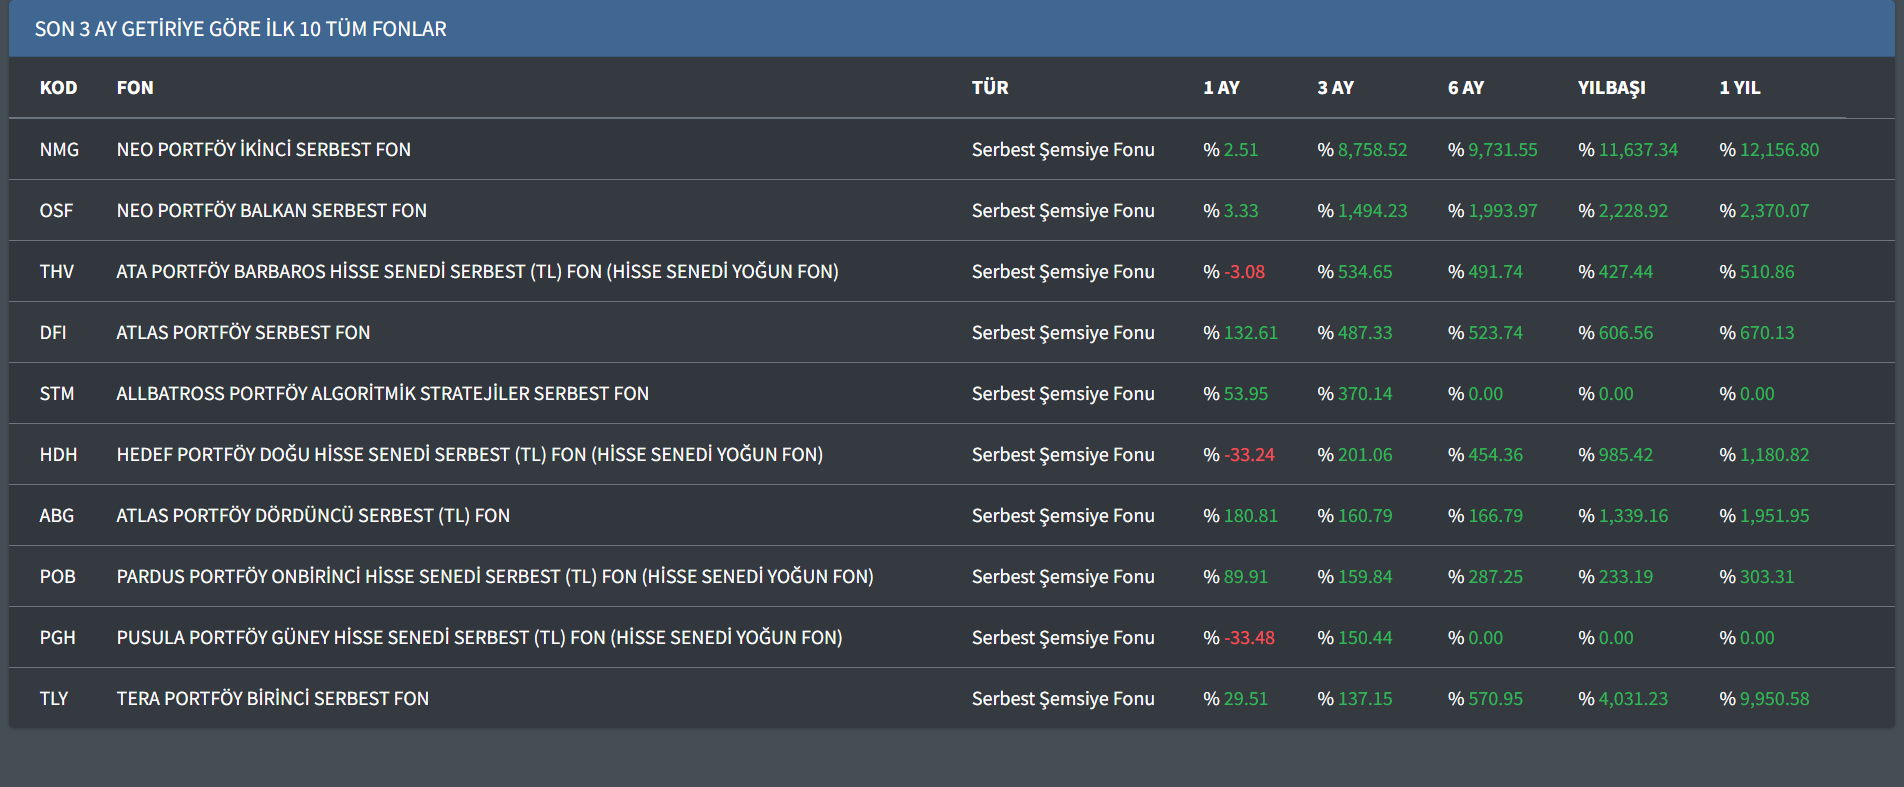Click Serbest Şemsiye Fonu in DFI row
Screen dimensions: 1904x787
point(1062,332)
